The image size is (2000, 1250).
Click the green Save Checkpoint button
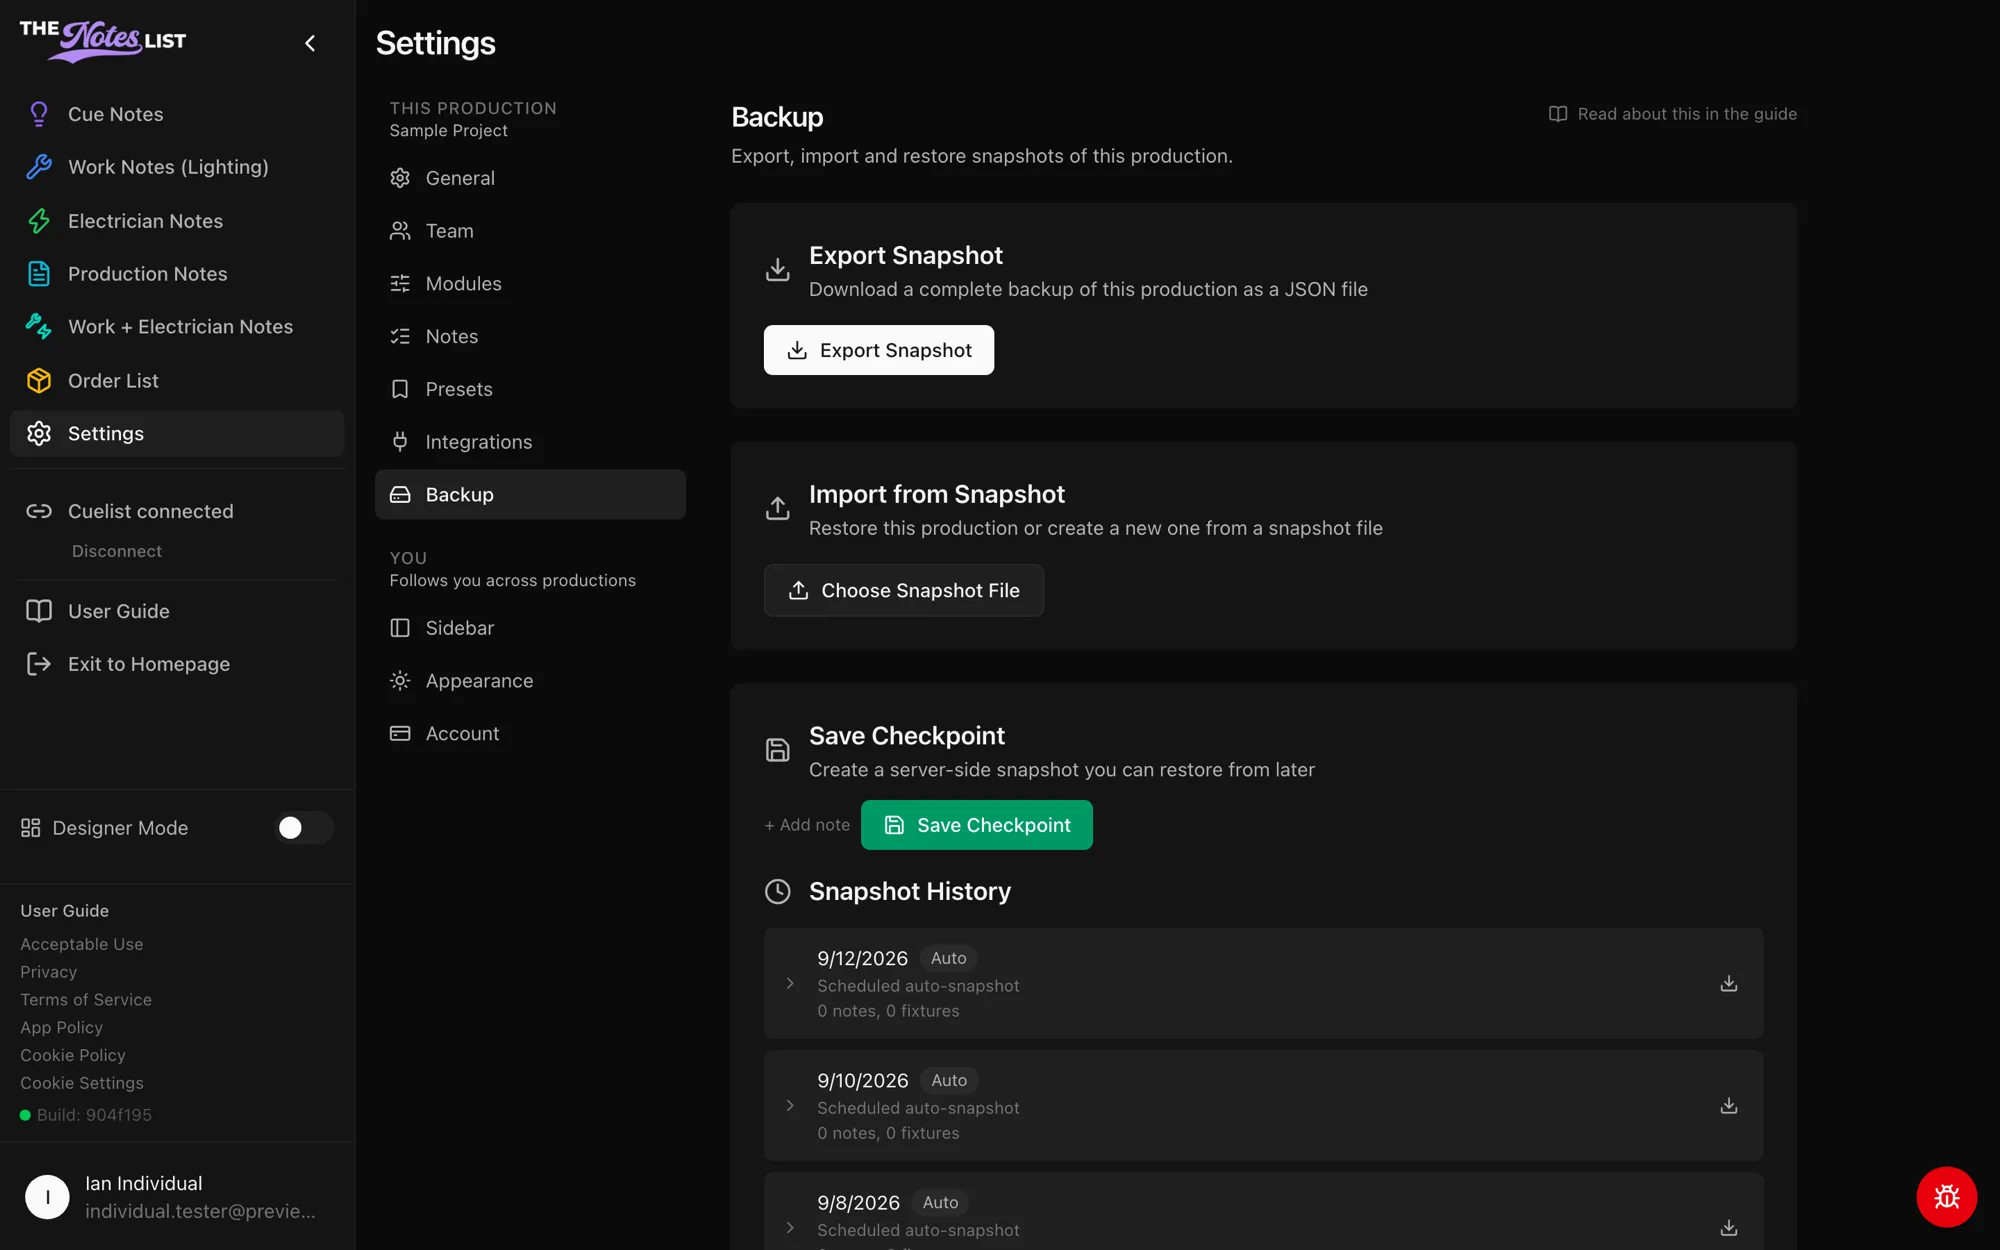(x=977, y=825)
